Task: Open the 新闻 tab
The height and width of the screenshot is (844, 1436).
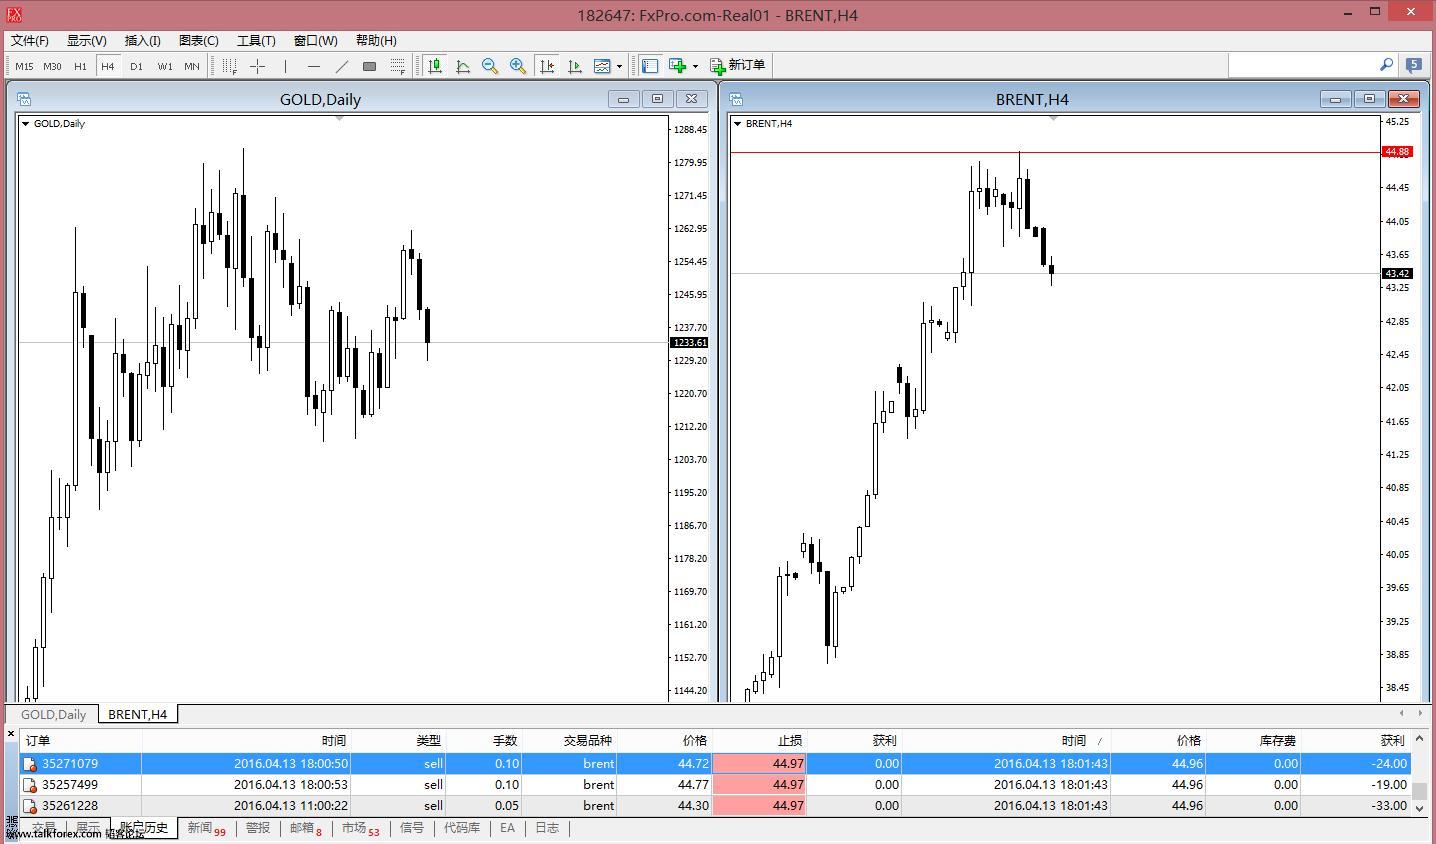Action: 206,828
